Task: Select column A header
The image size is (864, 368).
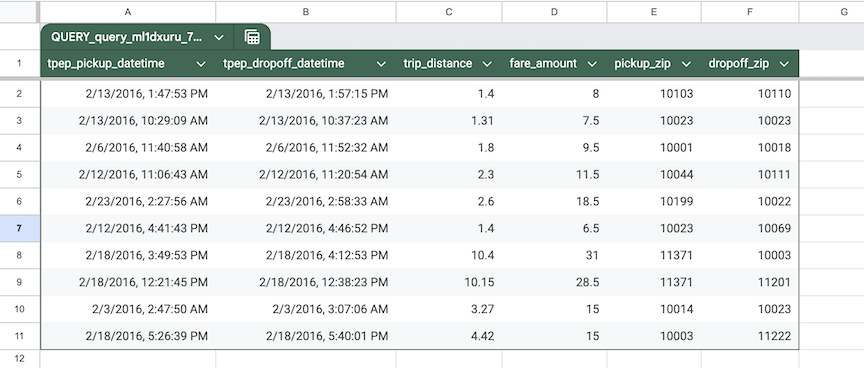Action: click(x=128, y=12)
